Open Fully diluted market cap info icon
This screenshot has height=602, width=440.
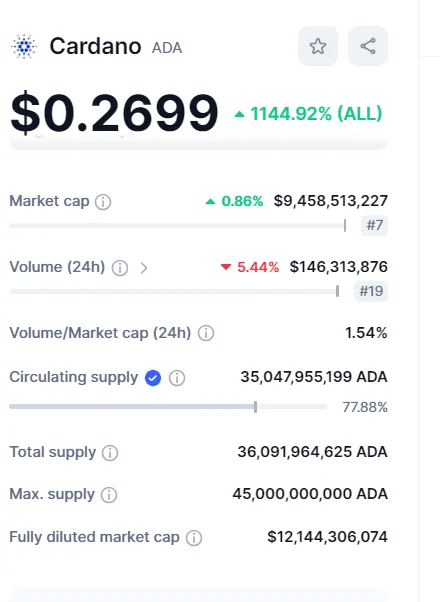pyautogui.click(x=194, y=538)
